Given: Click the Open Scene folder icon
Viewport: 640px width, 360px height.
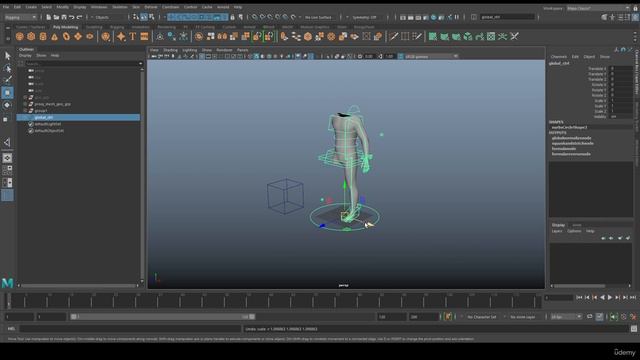Looking at the screenshot, I should click(56, 17).
